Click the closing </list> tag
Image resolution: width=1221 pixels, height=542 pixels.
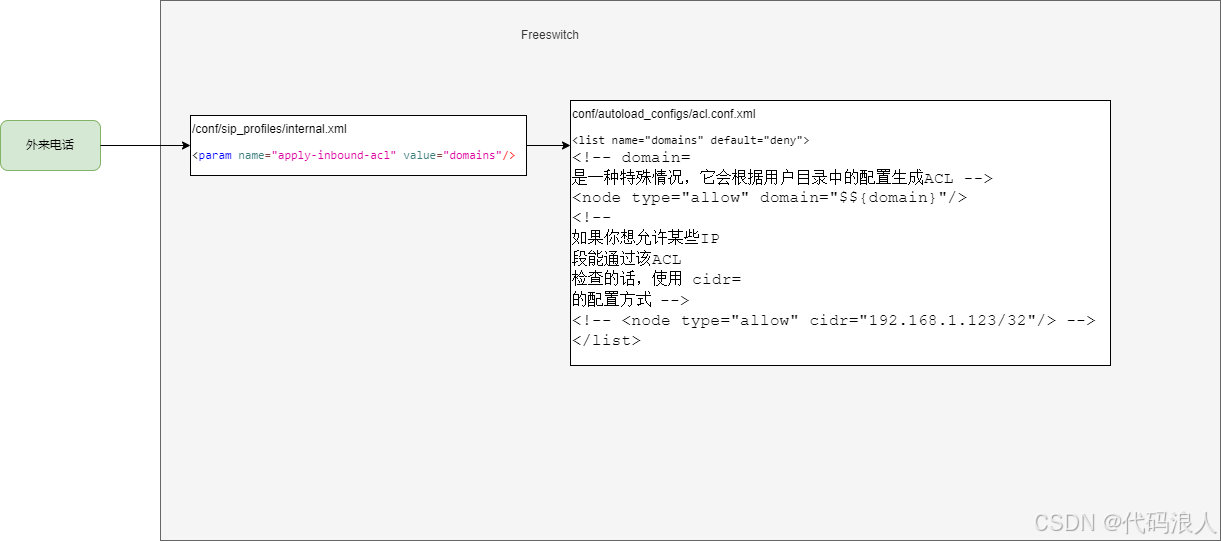606,340
